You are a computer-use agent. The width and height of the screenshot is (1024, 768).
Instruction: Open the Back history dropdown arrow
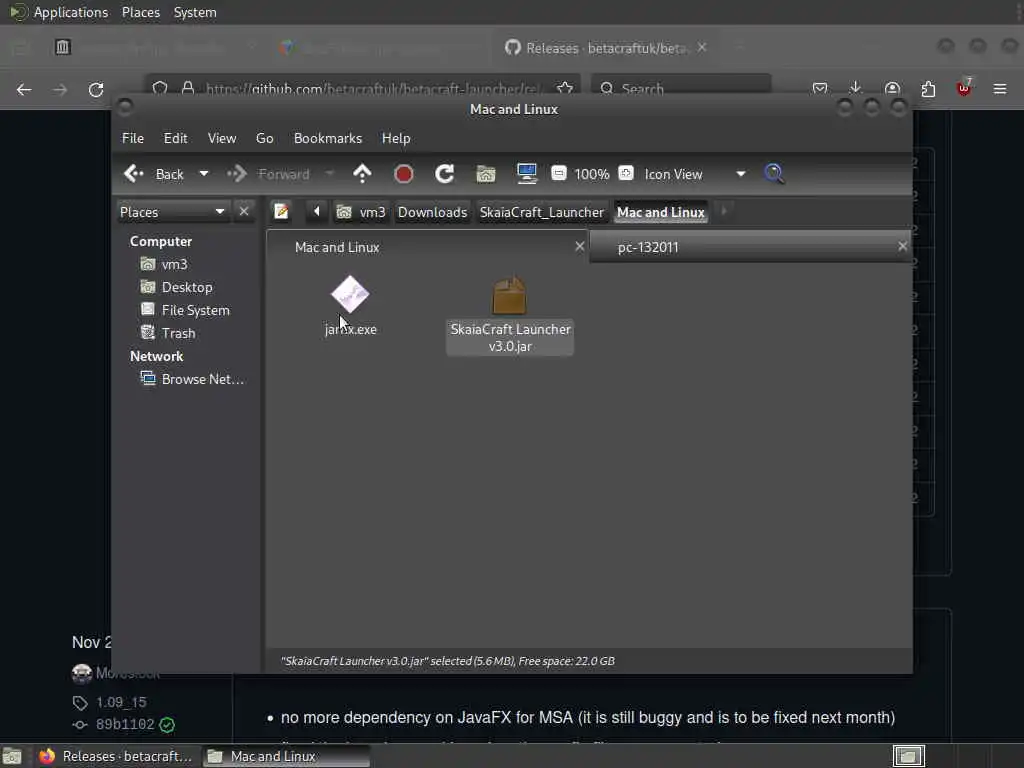click(x=204, y=174)
